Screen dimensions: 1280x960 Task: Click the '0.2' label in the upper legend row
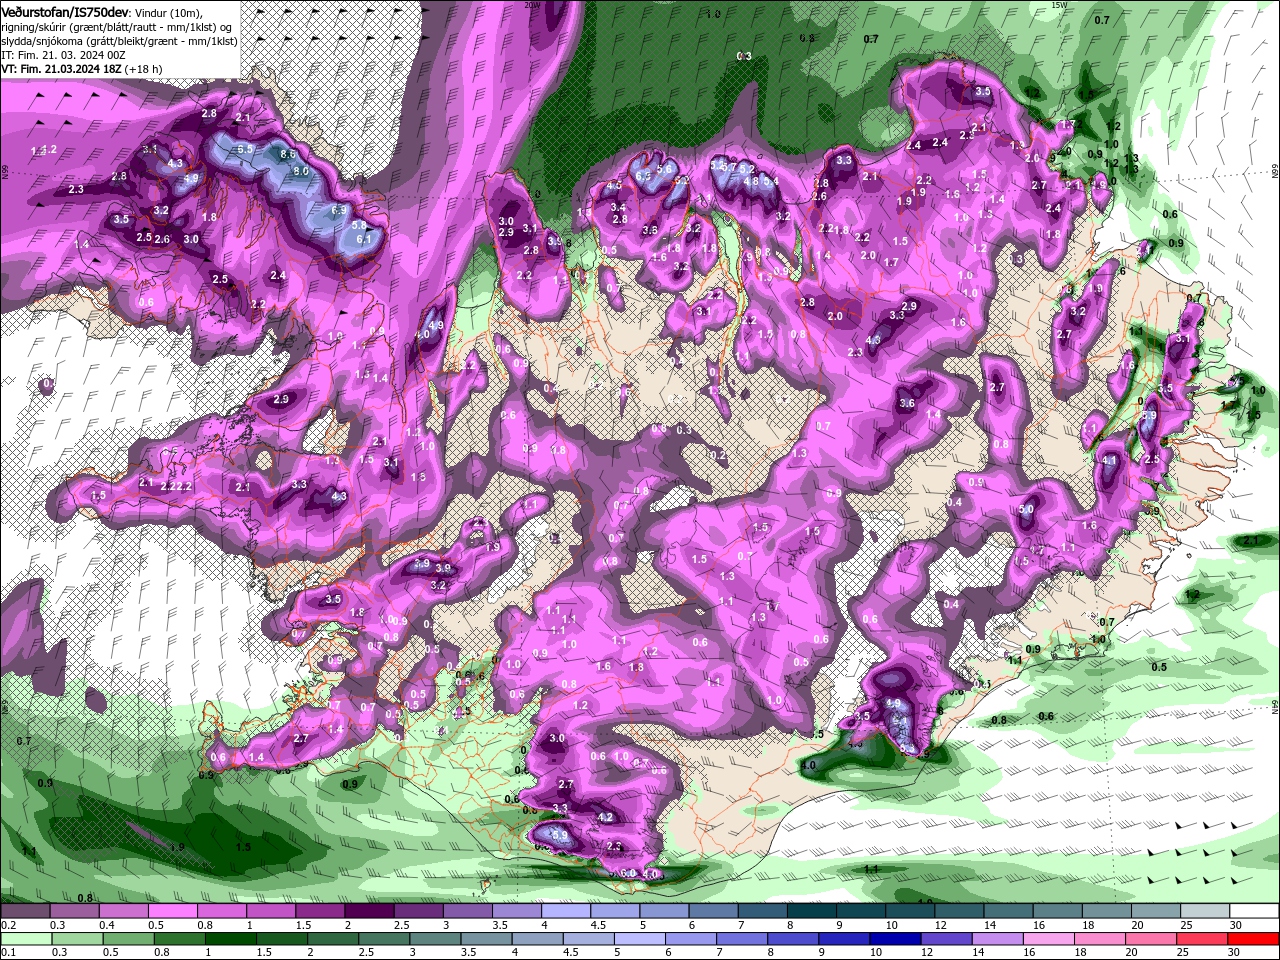click(x=7, y=925)
